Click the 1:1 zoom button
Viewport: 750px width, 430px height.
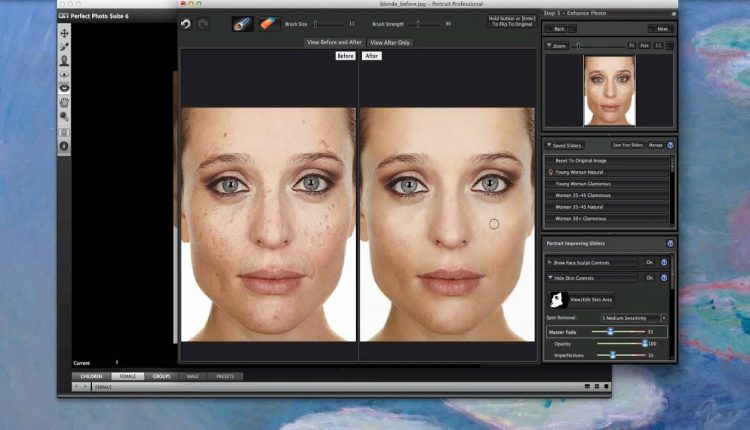658,45
